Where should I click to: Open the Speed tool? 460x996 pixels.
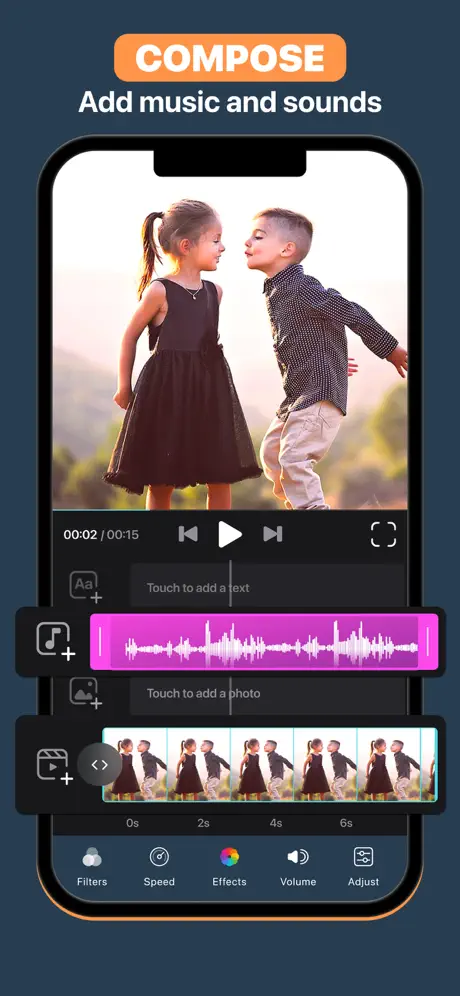click(x=159, y=866)
